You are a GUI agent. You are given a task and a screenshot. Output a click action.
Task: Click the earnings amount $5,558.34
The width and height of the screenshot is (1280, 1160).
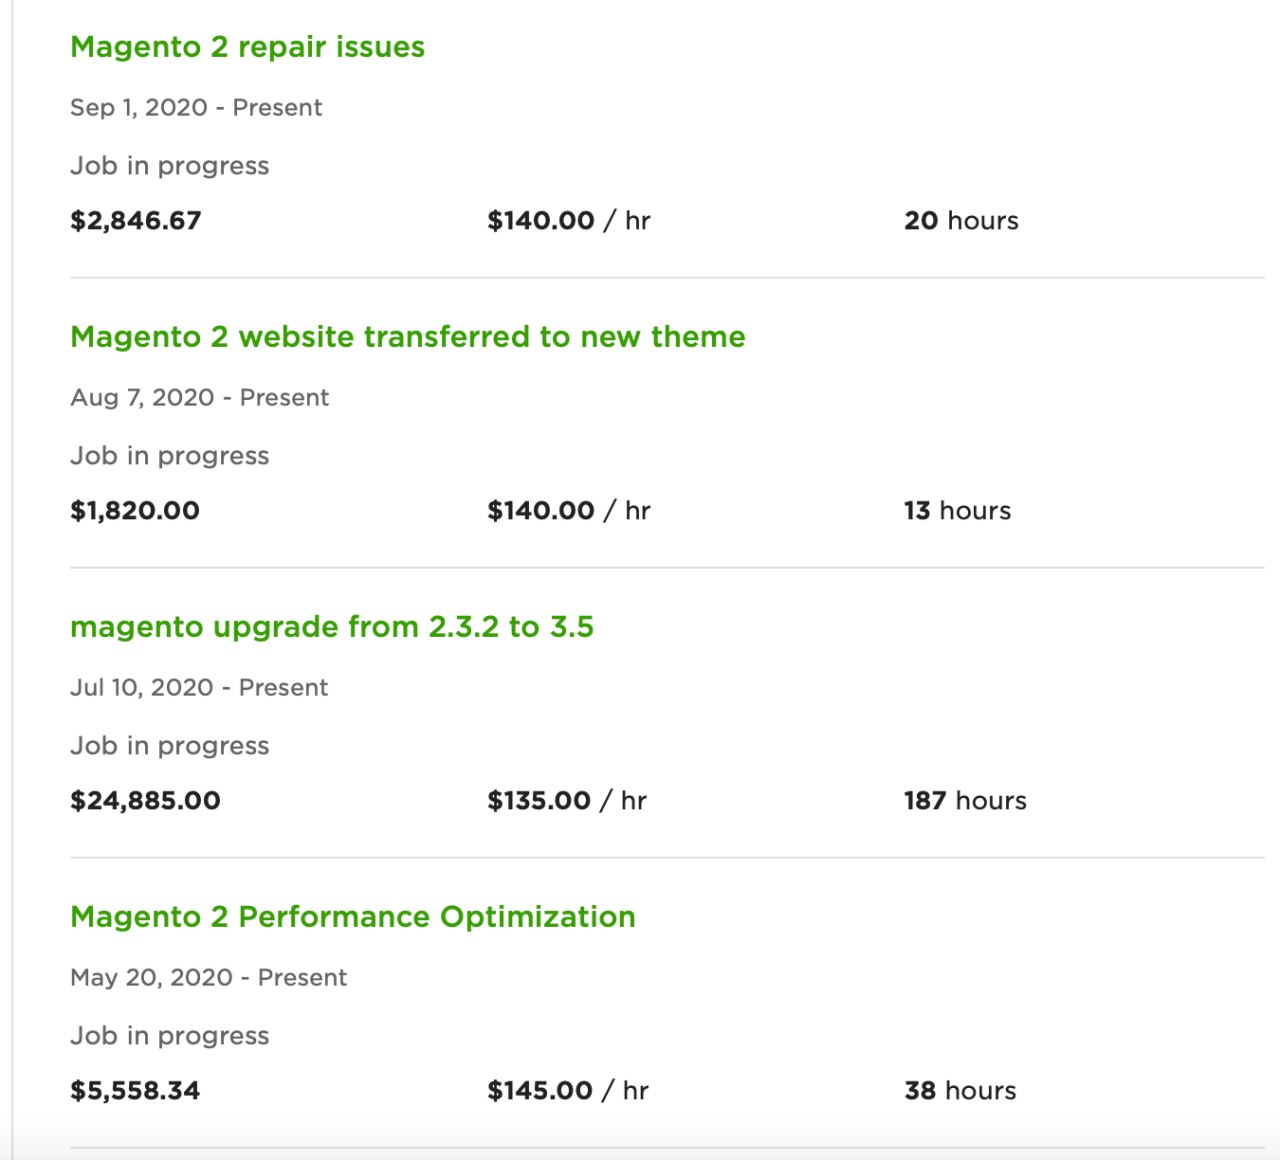click(x=135, y=1091)
